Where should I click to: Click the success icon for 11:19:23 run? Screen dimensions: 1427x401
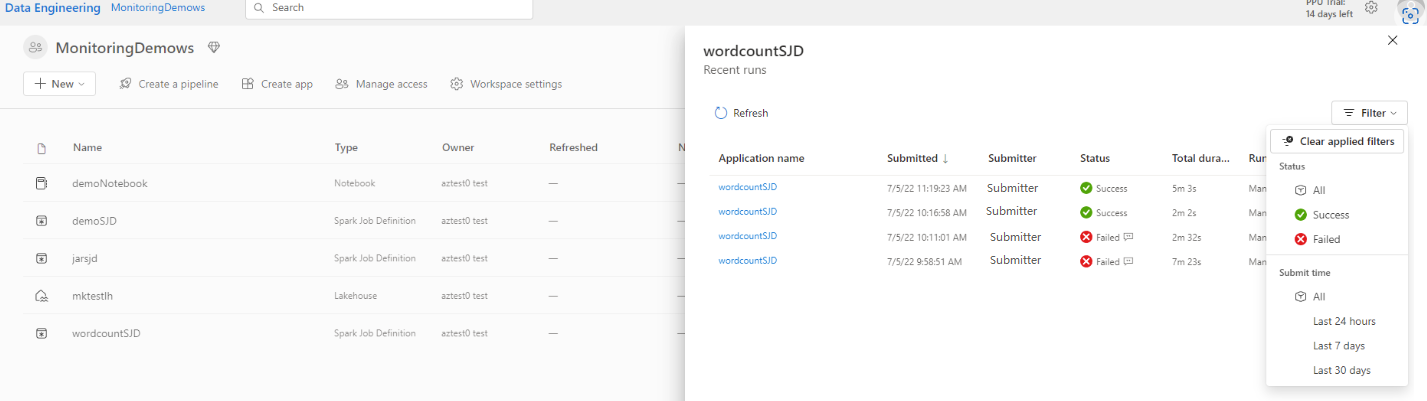(1086, 187)
